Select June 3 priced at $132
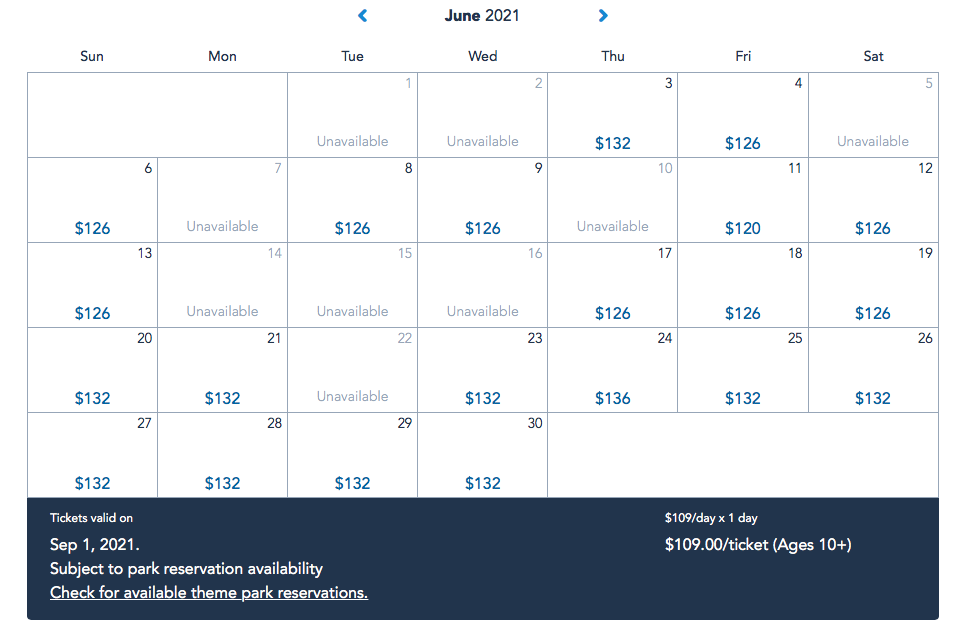This screenshot has width=956, height=631. pos(613,115)
